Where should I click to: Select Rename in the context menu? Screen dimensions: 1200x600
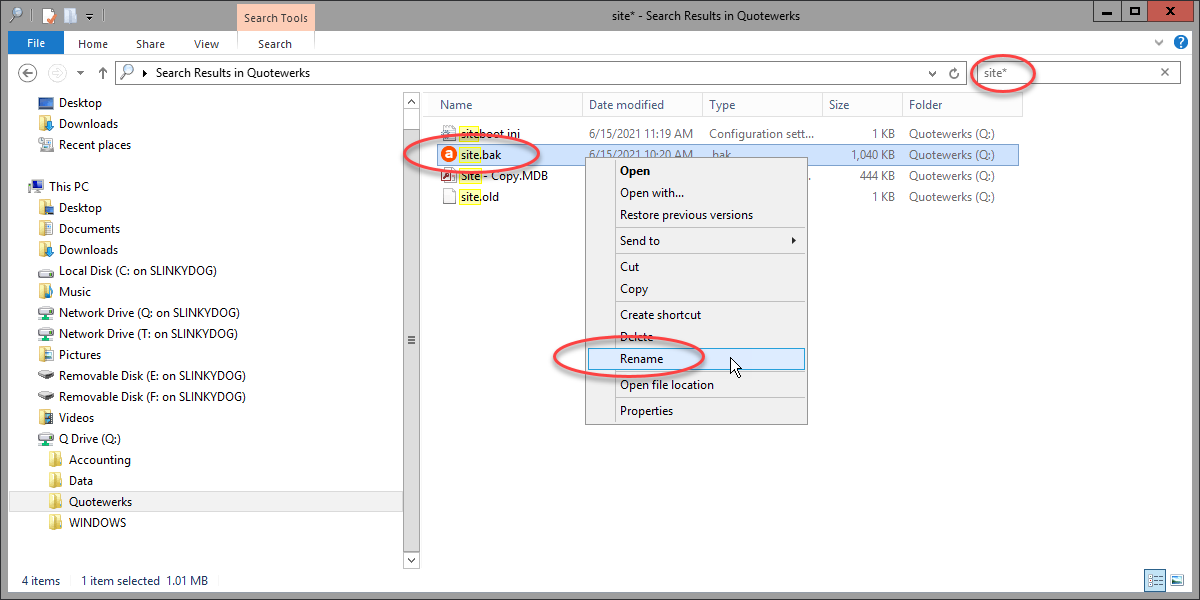point(696,359)
